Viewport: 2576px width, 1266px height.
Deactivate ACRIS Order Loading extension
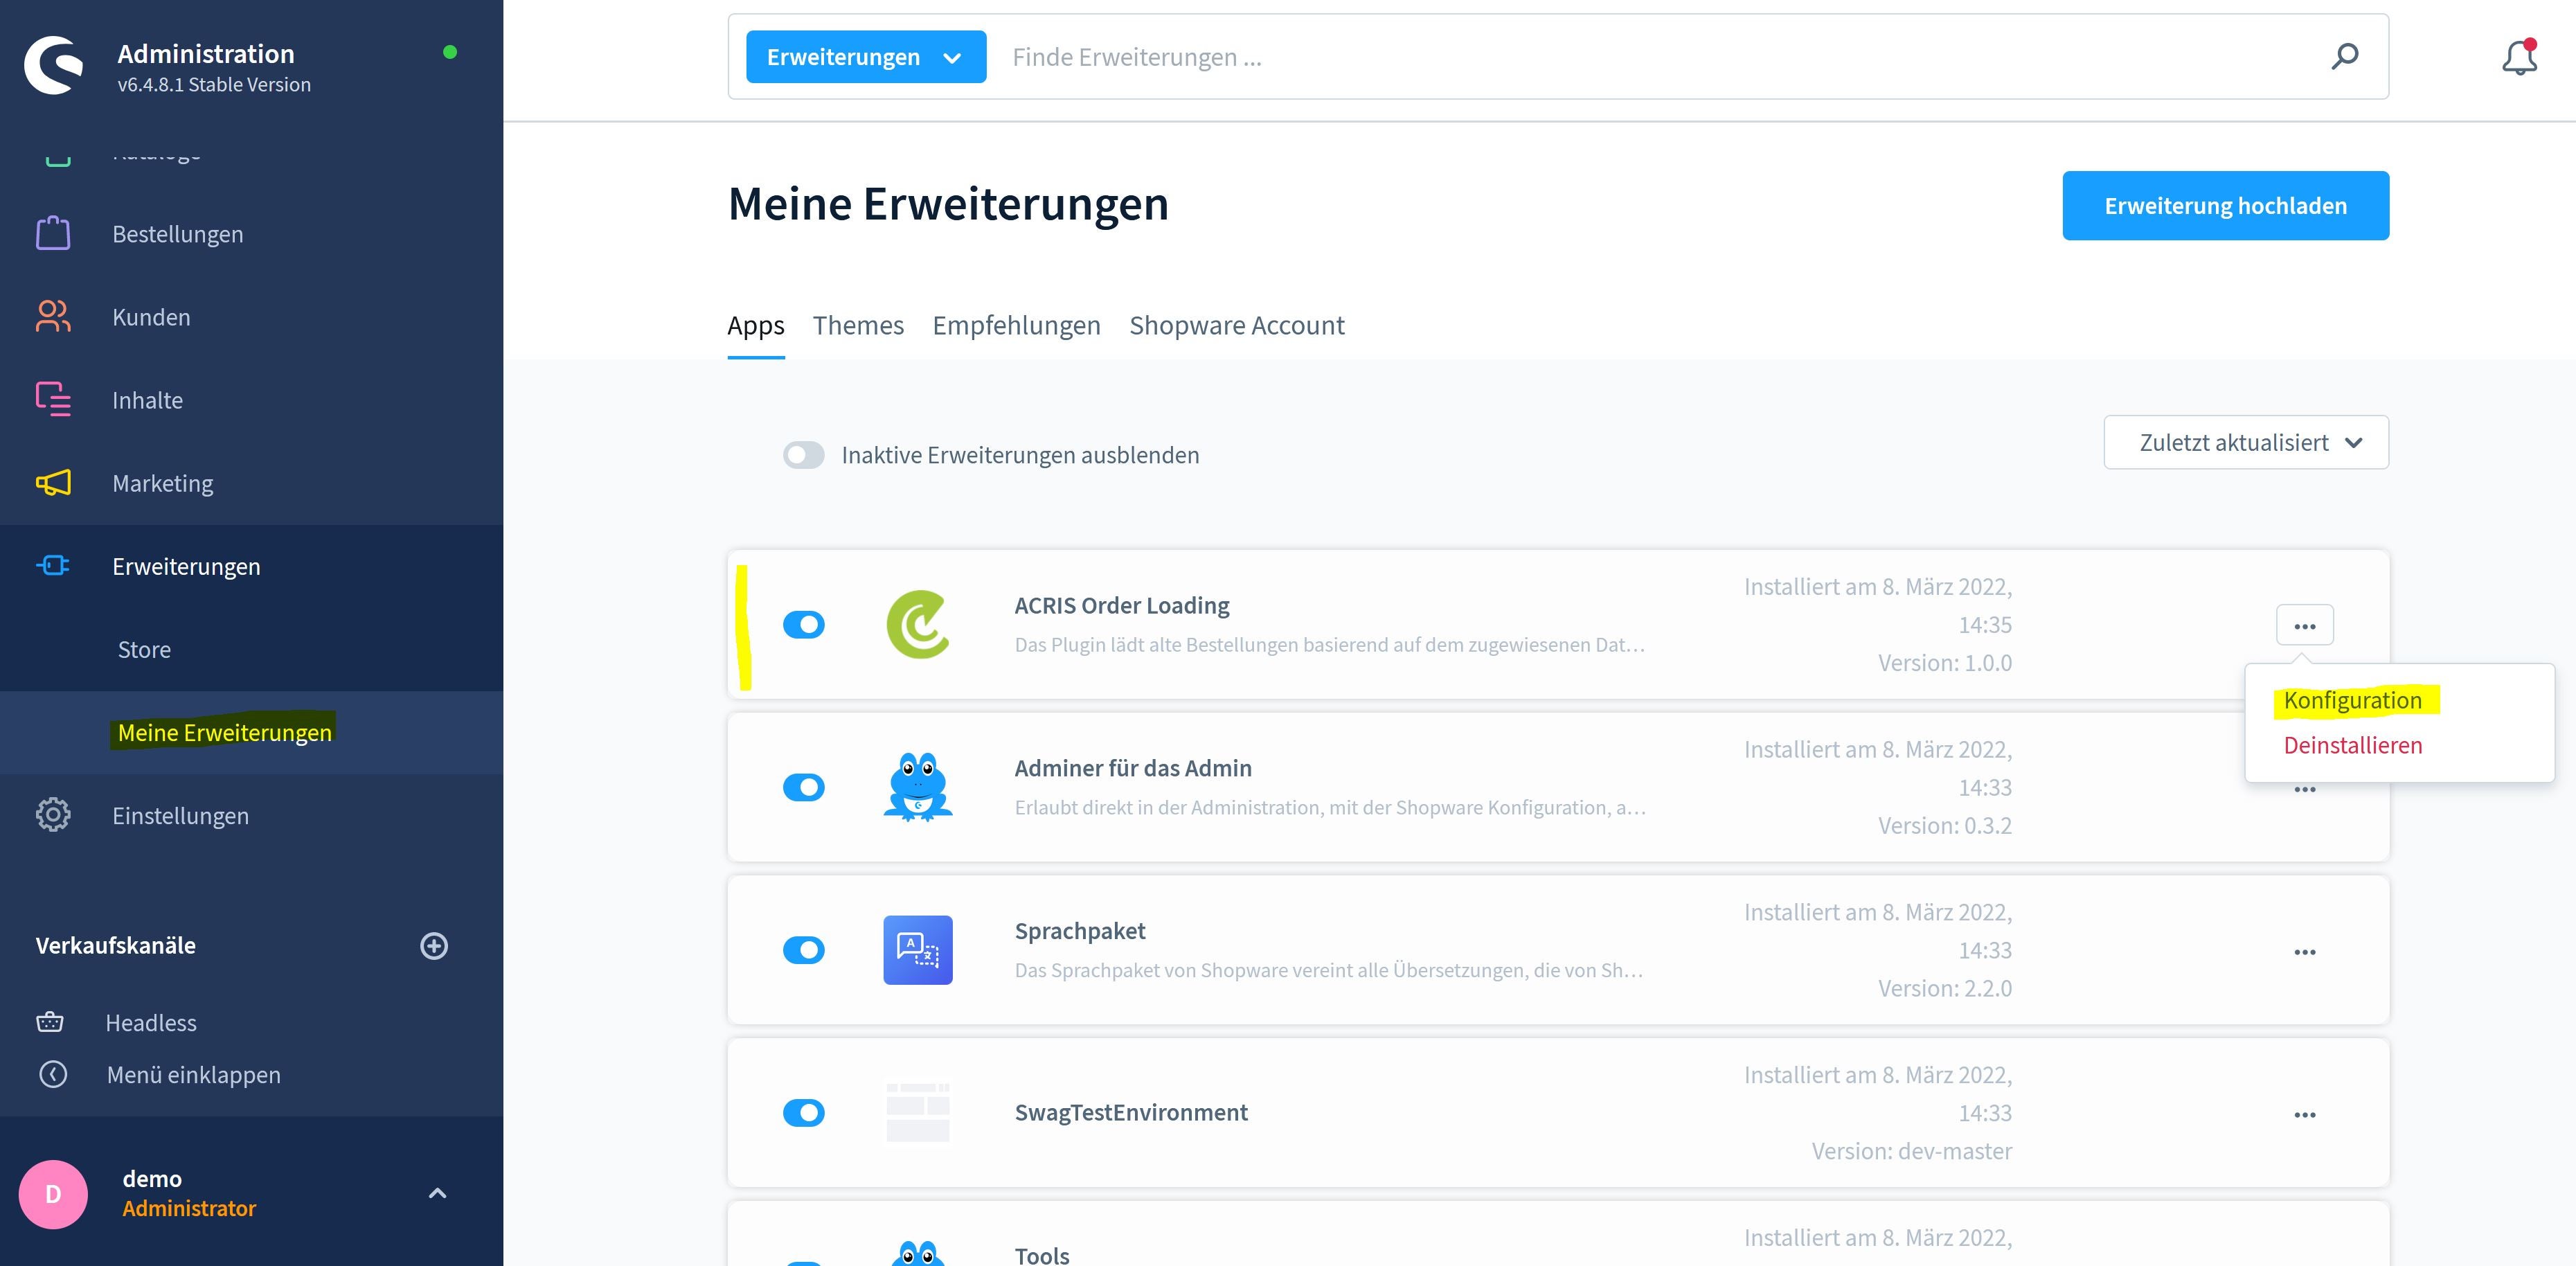(803, 624)
